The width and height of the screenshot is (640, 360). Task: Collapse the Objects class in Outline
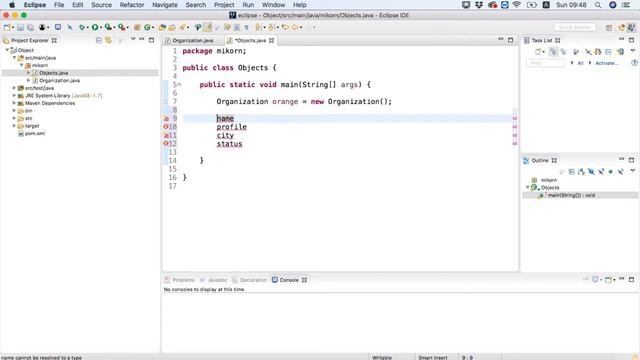pos(527,187)
